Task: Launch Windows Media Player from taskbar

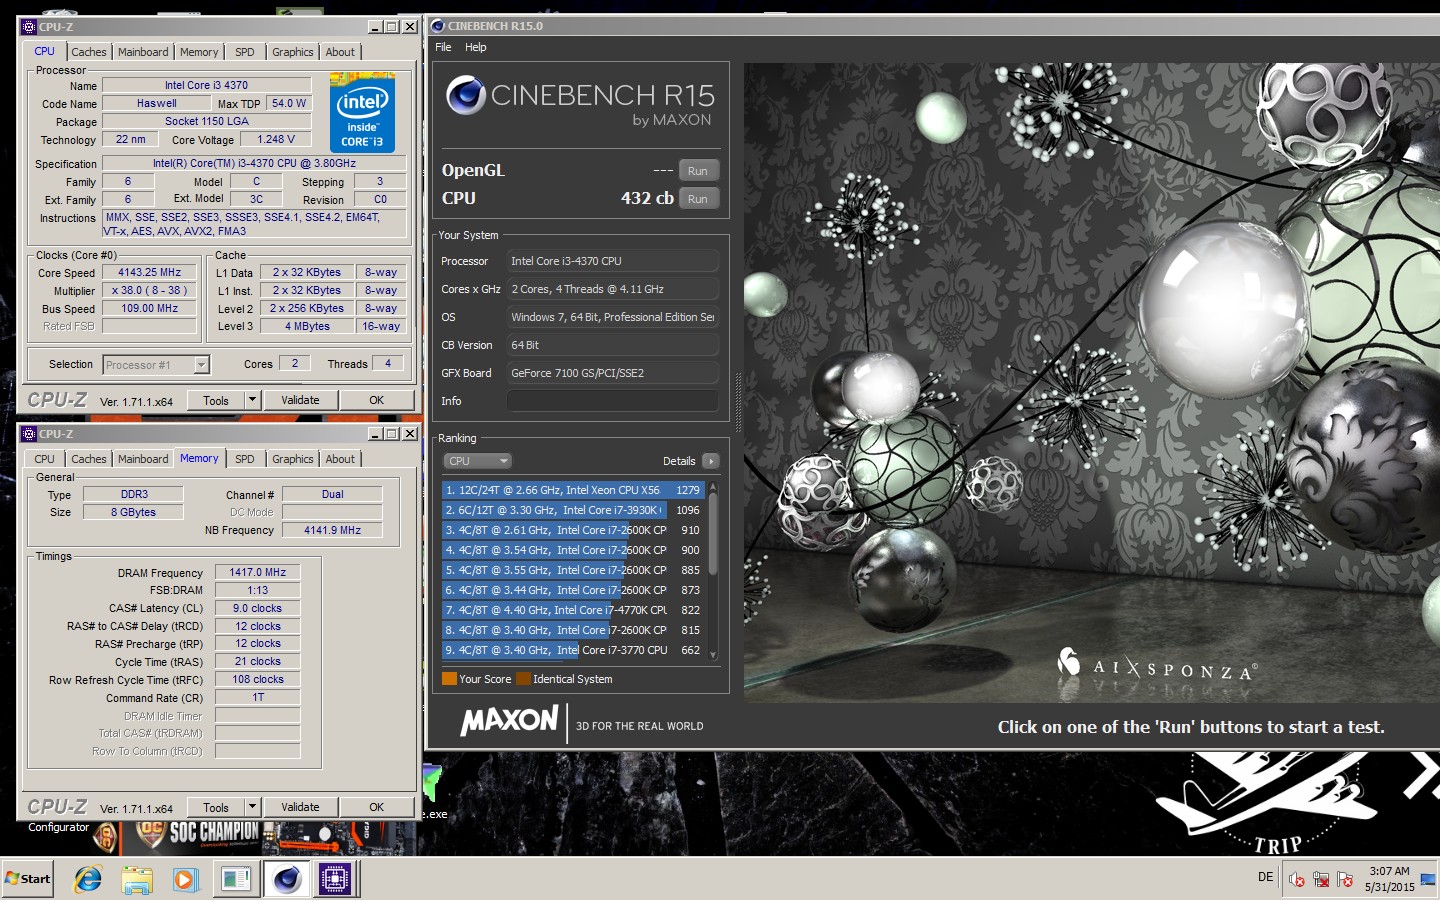Action: [x=186, y=879]
